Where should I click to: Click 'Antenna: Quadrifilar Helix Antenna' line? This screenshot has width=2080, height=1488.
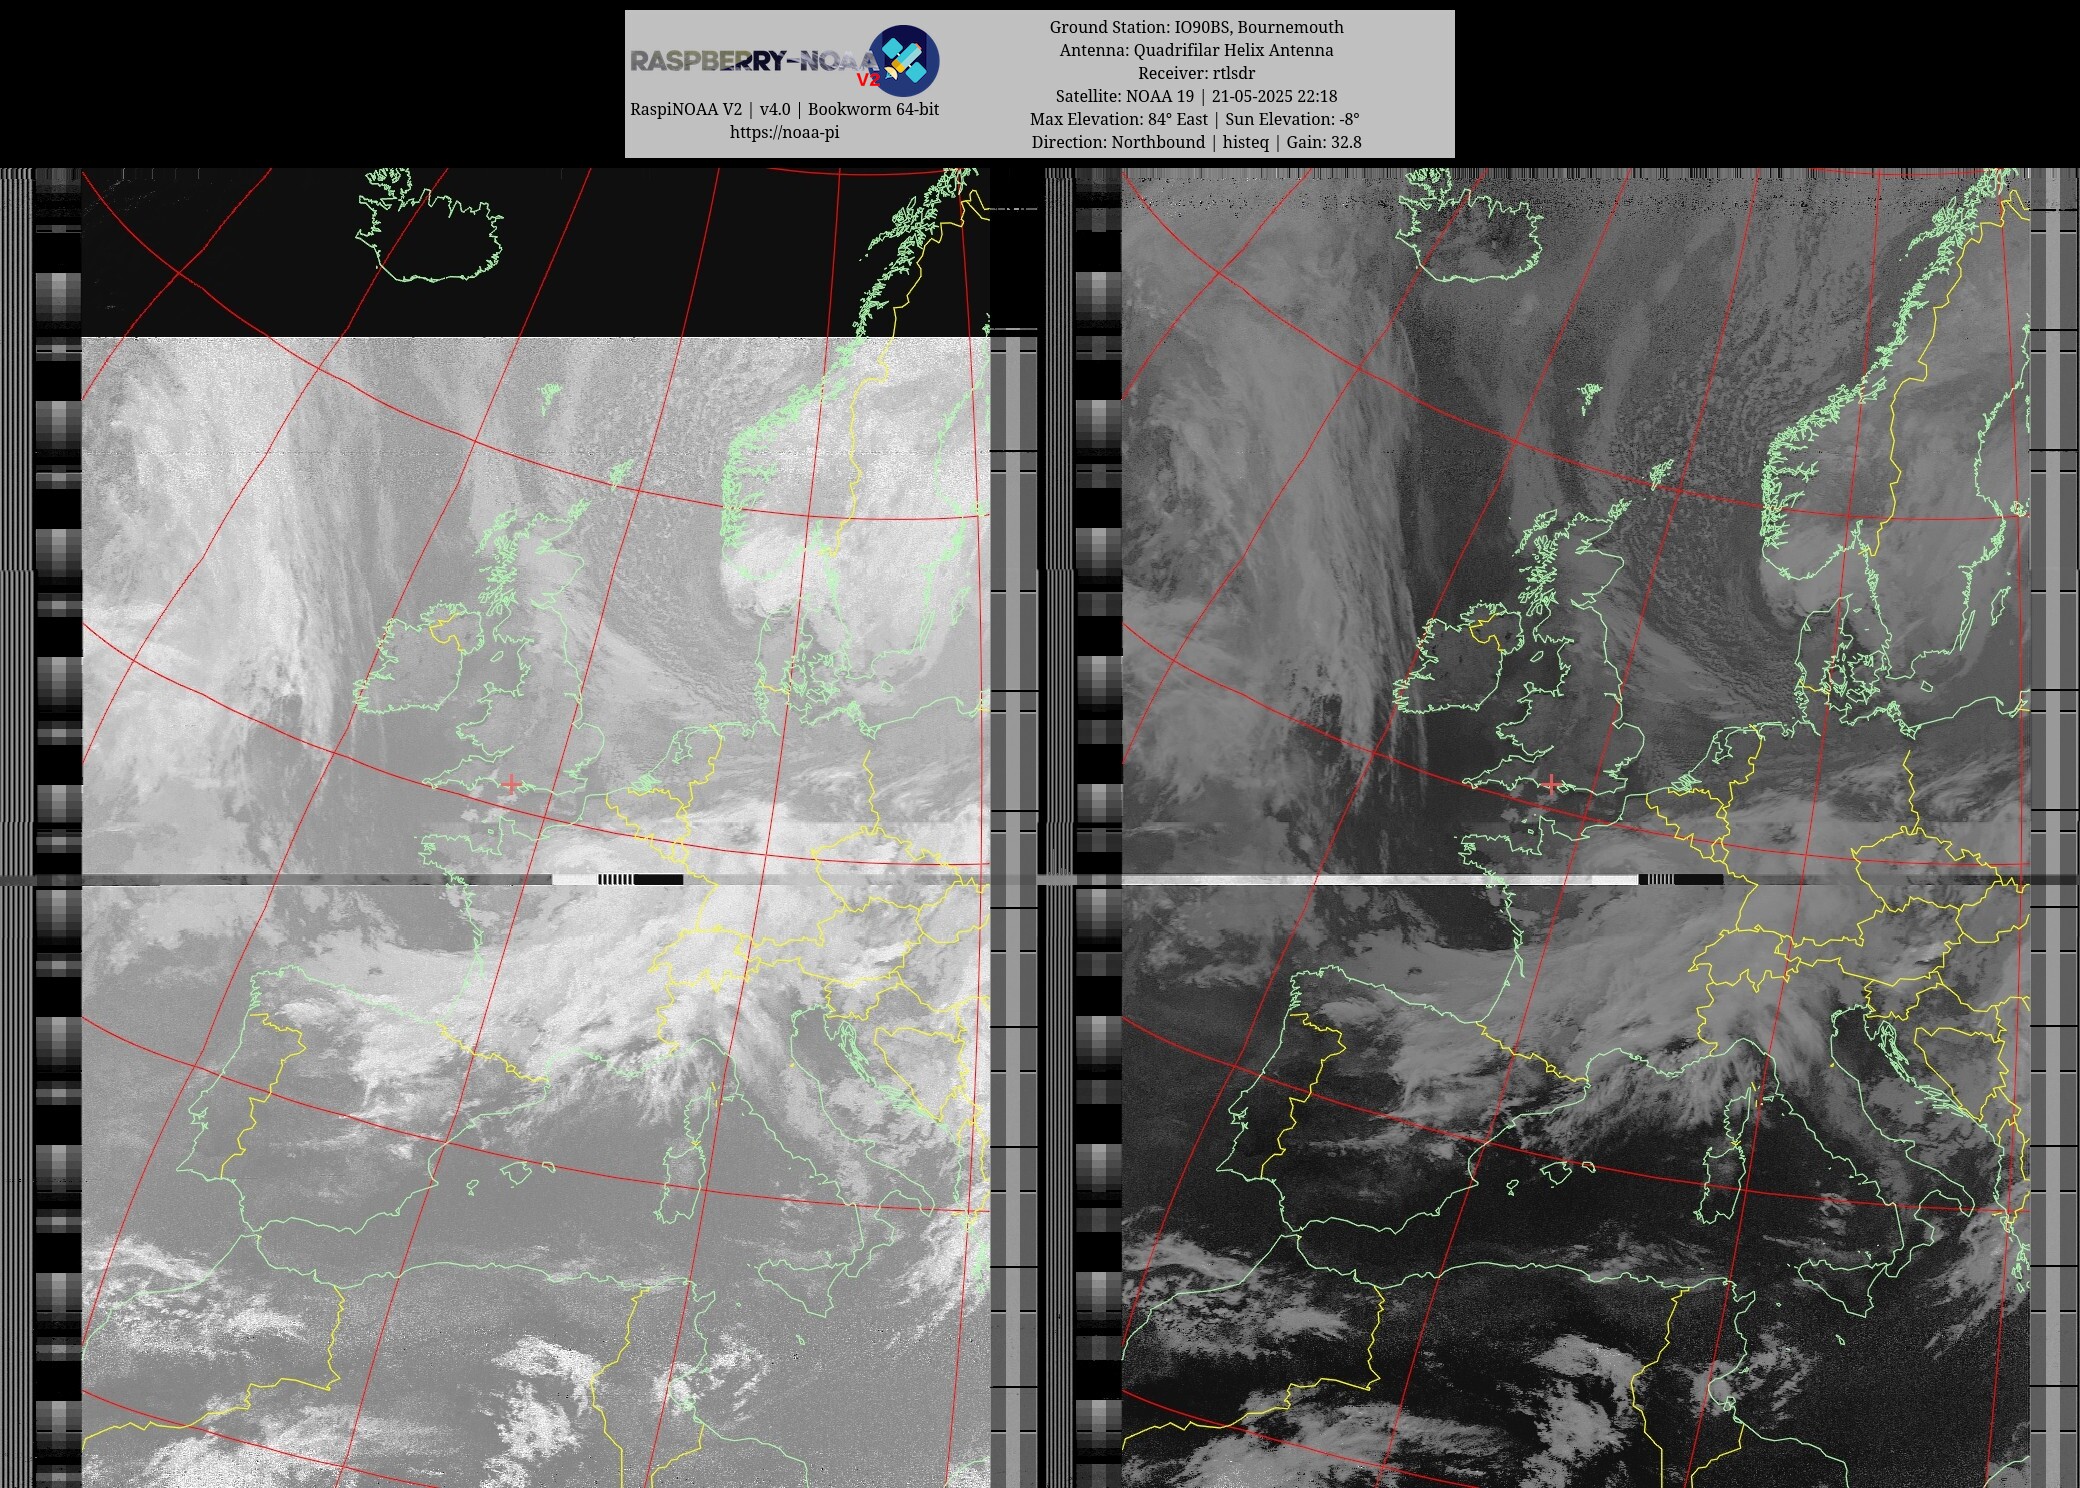[1196, 50]
